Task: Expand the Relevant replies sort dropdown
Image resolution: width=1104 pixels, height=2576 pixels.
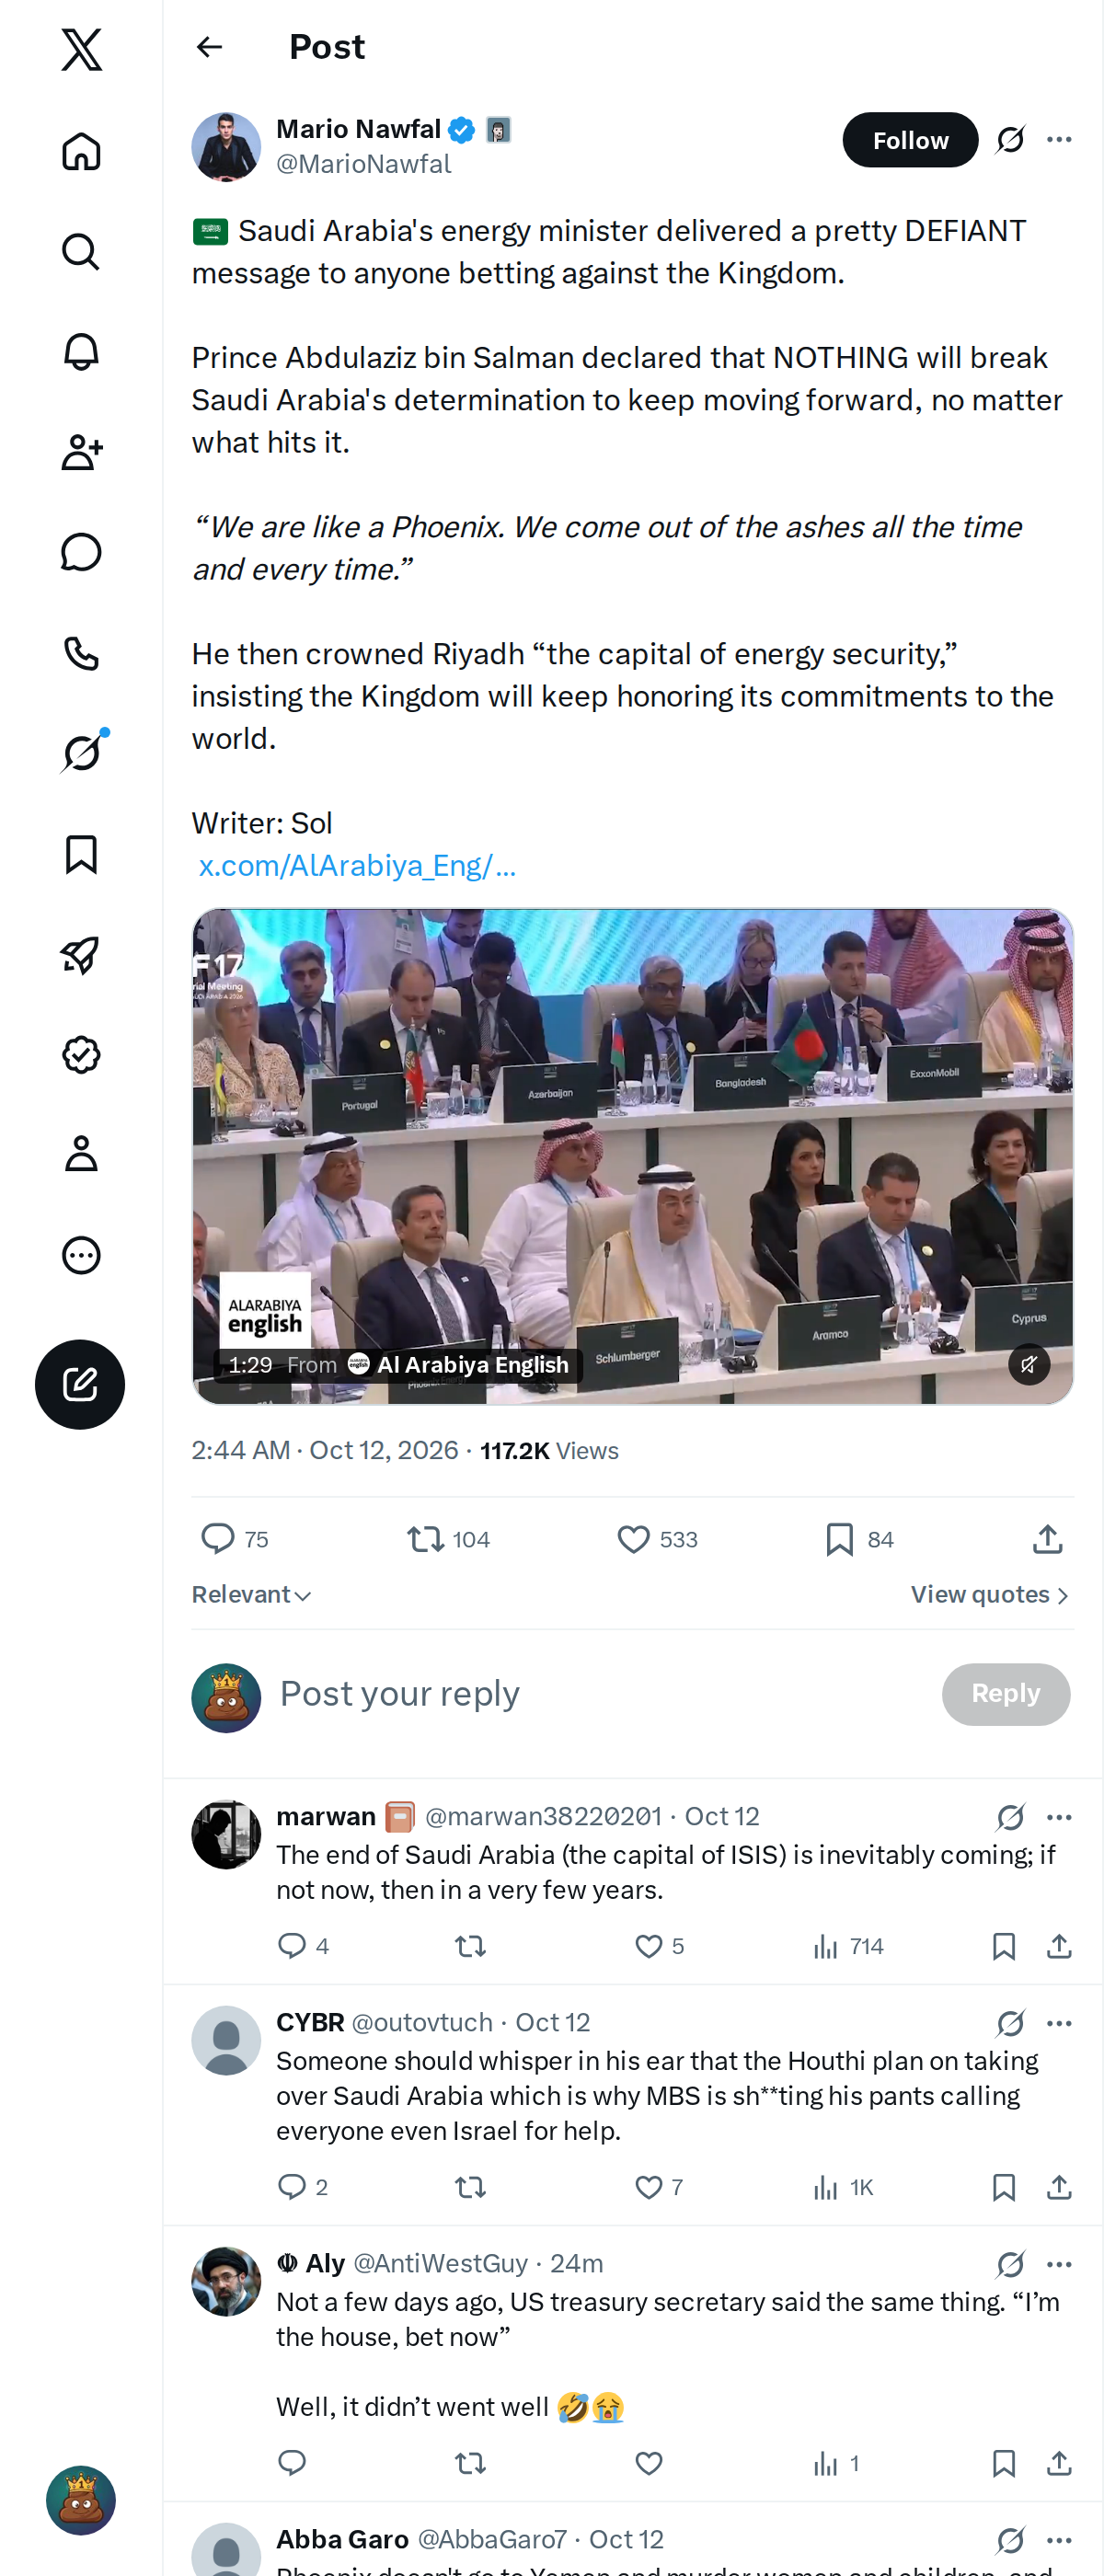Action: tap(251, 1594)
